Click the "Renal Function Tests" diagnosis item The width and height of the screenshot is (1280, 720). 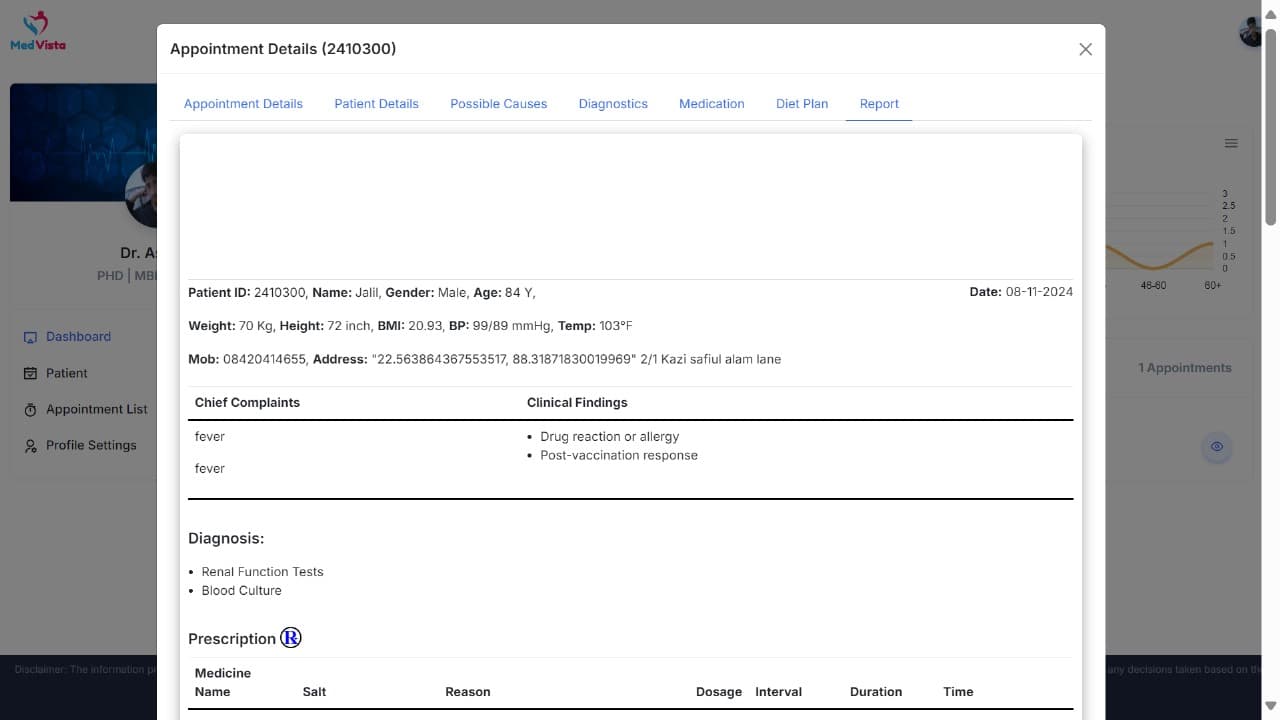[262, 572]
